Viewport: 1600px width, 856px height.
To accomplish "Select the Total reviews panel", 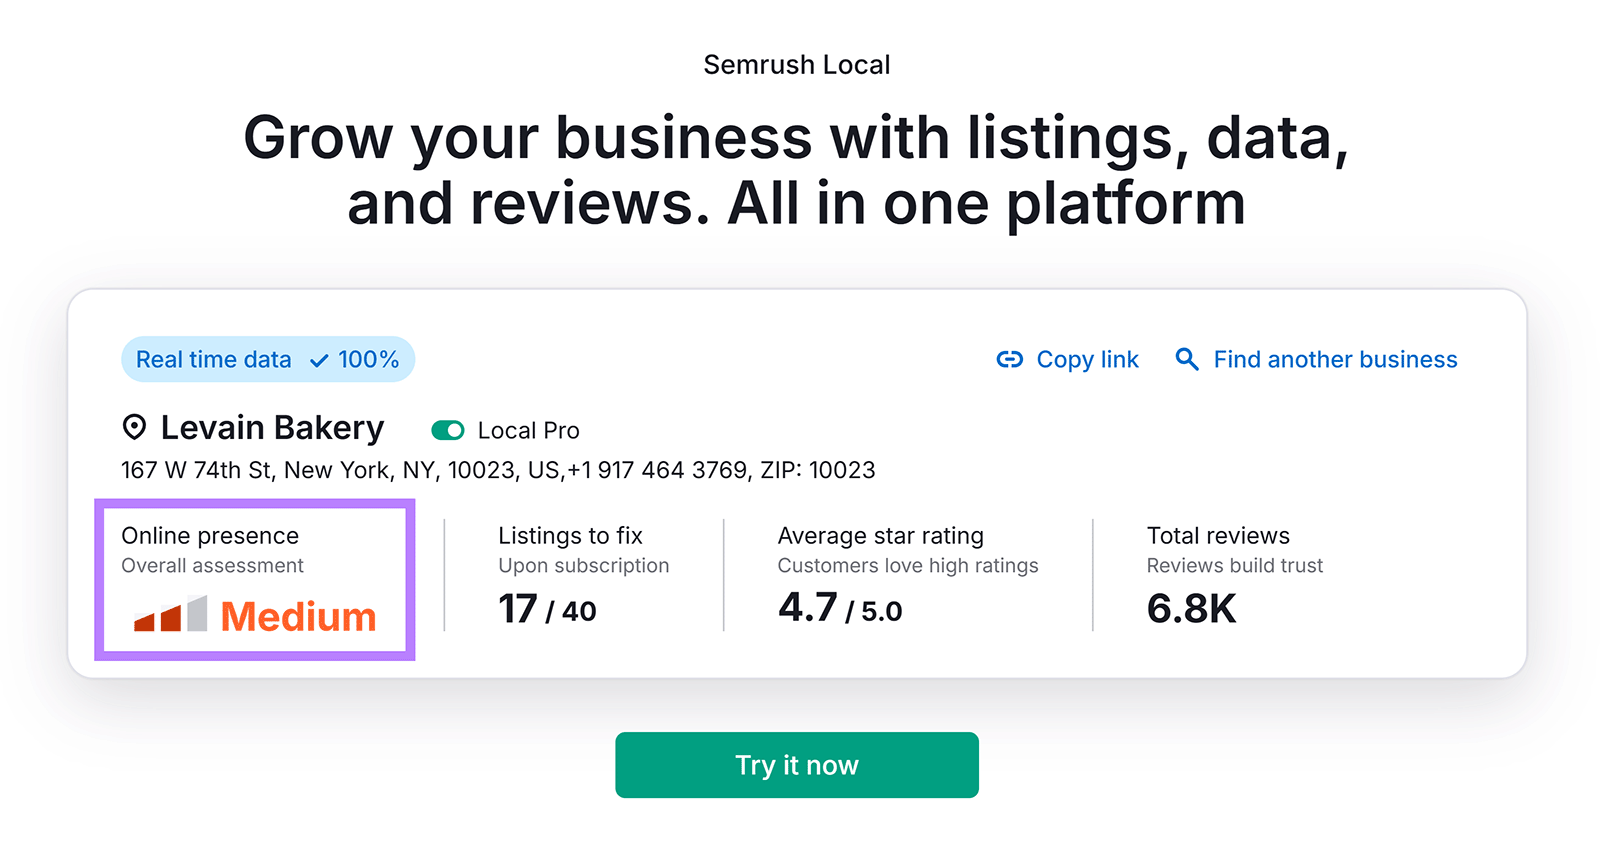I will pos(1235,575).
